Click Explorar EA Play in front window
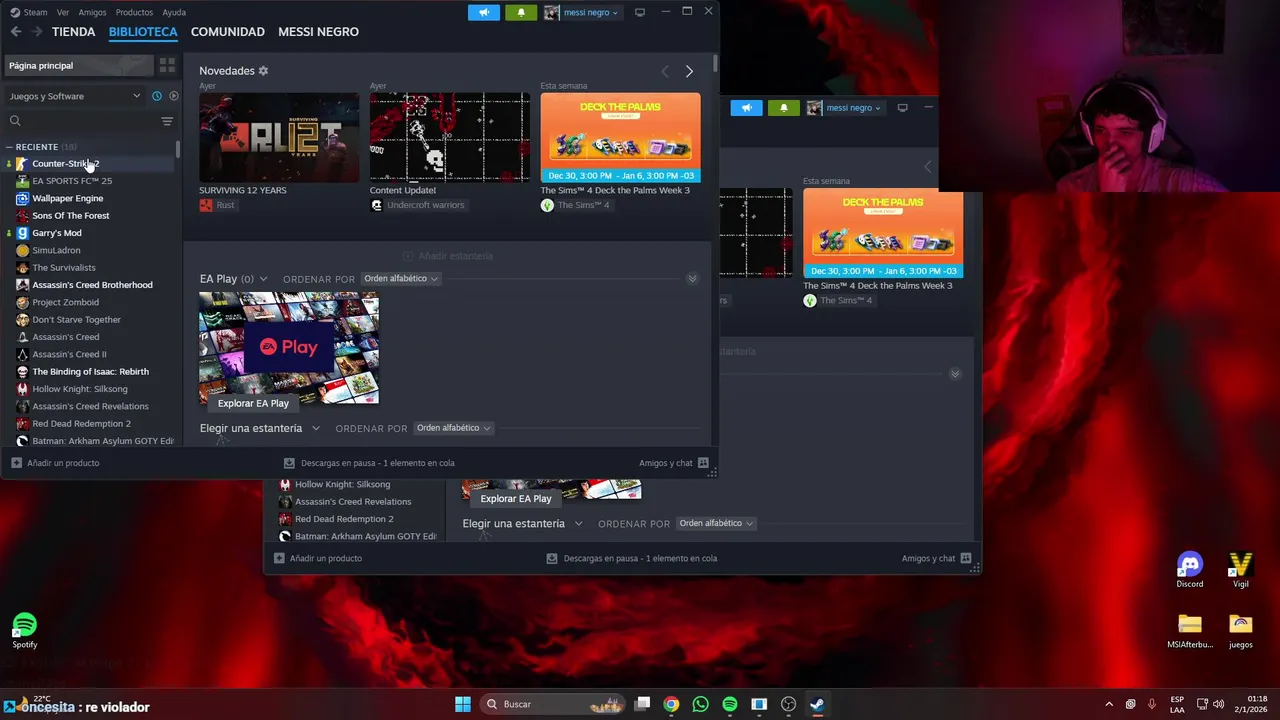The width and height of the screenshot is (1280, 720). 253,403
